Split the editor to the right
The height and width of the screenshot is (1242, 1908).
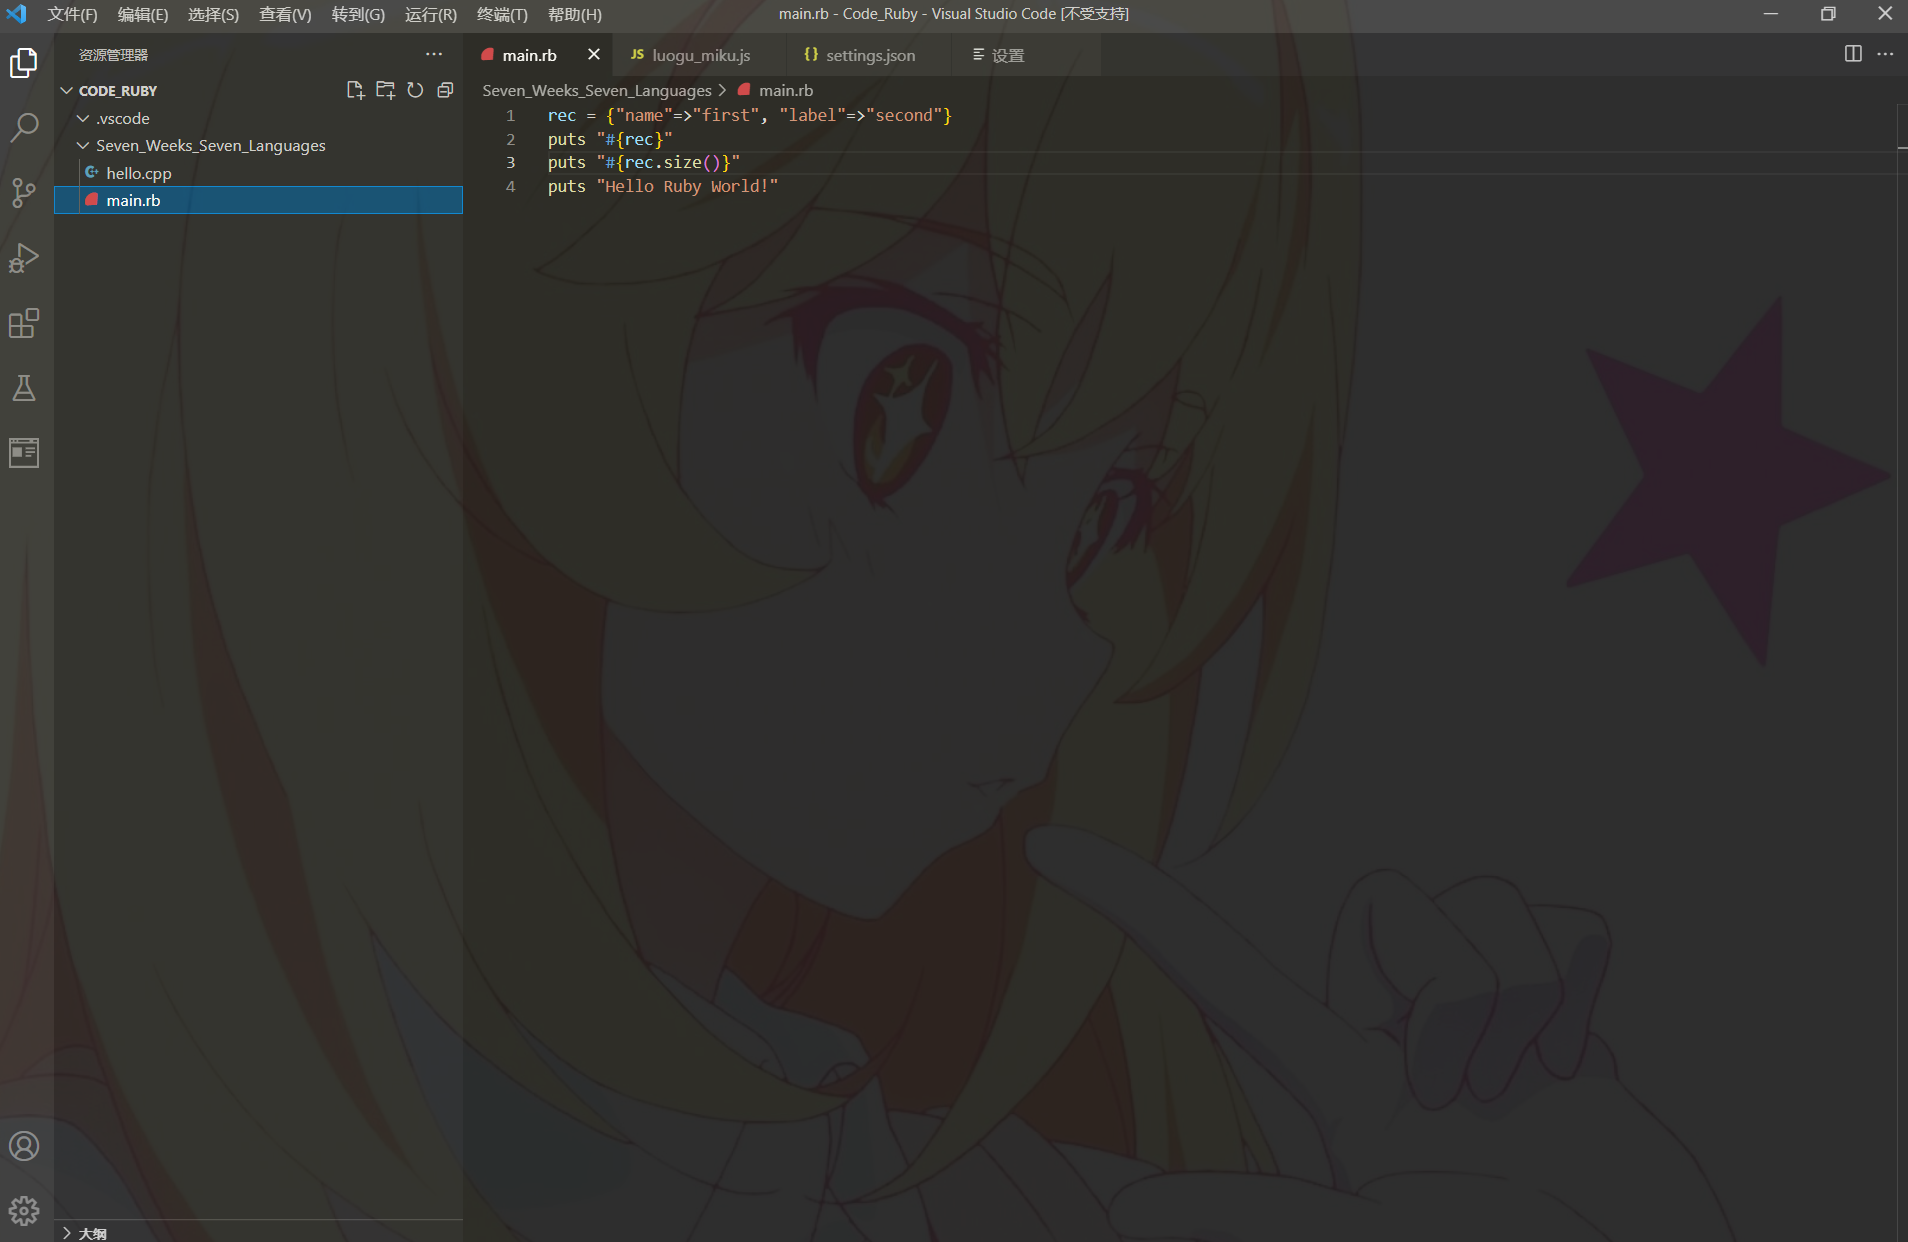(1853, 54)
